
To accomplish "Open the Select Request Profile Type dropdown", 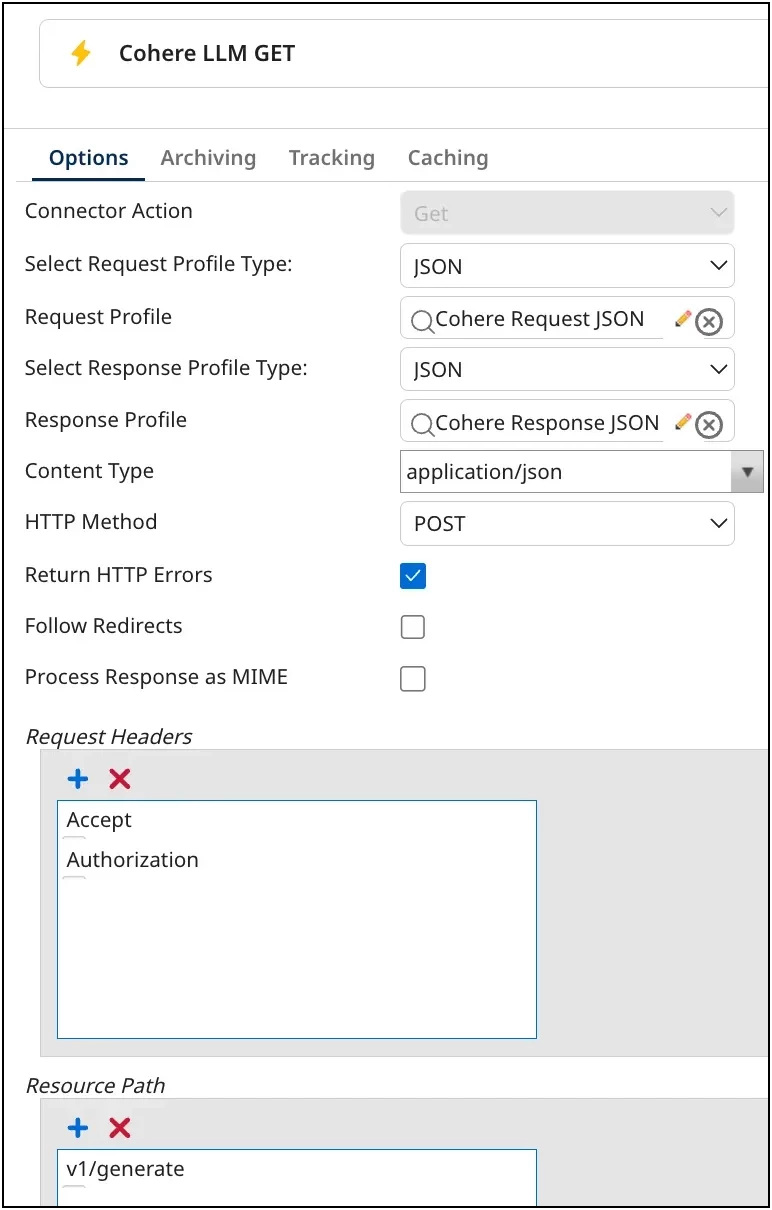I will point(567,266).
